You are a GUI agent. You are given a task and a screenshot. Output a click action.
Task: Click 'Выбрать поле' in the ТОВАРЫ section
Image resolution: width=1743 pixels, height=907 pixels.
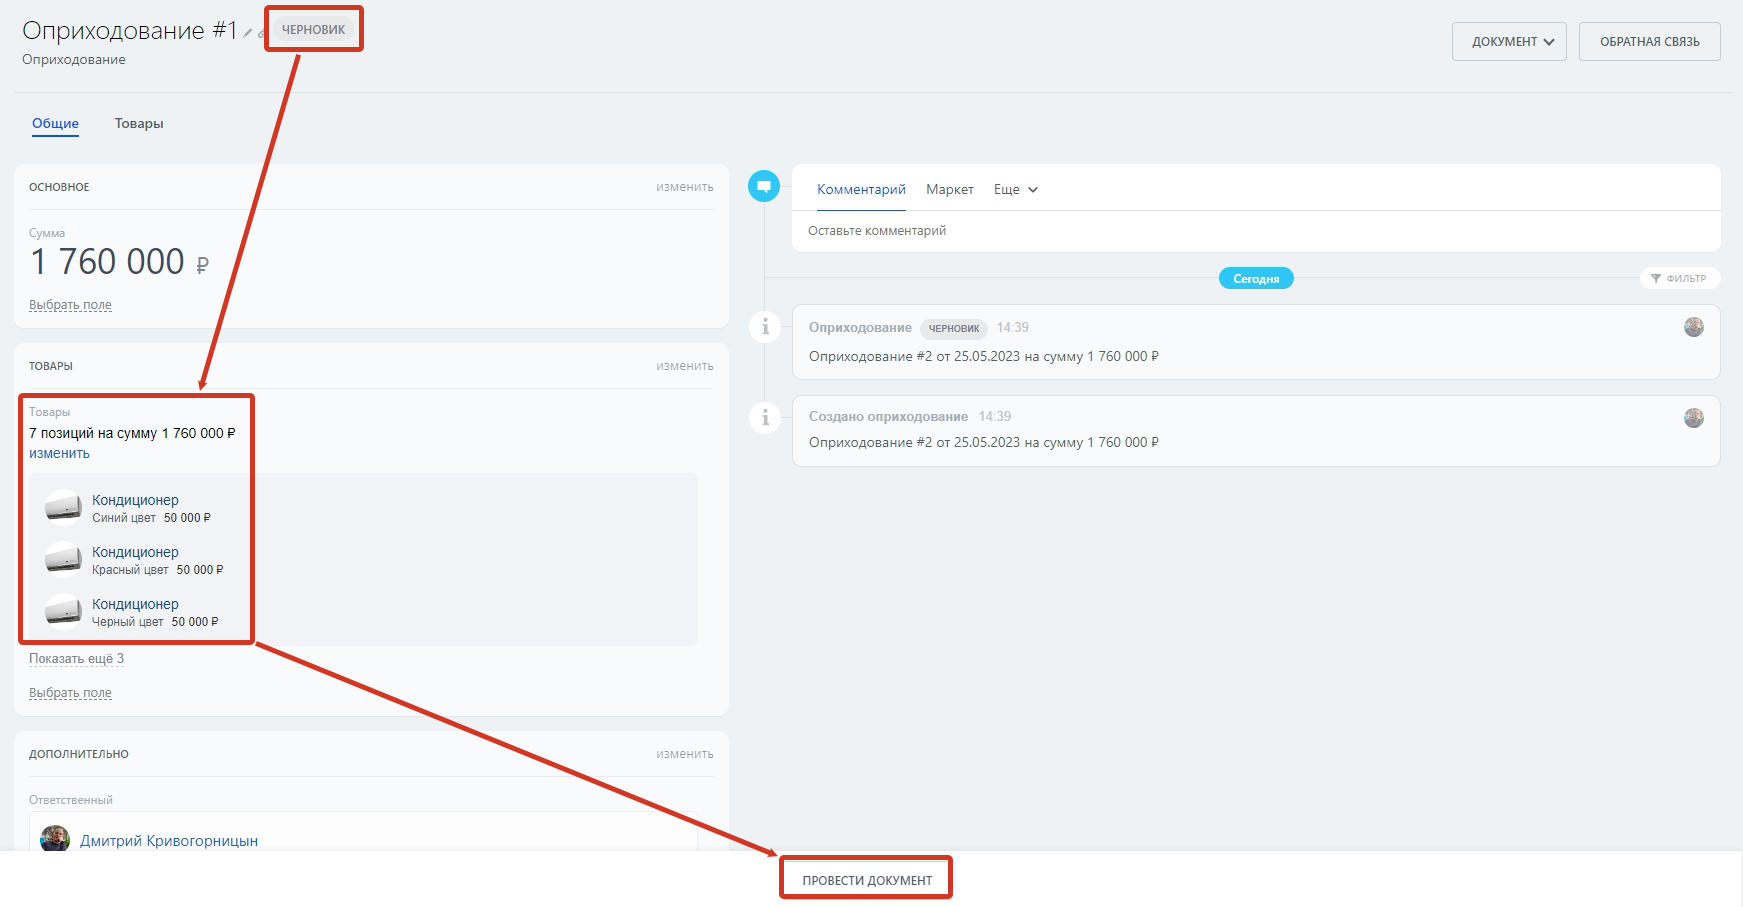[70, 693]
